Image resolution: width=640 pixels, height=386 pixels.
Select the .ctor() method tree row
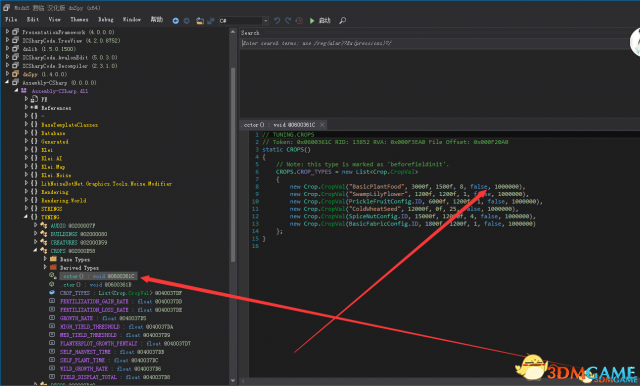click(96, 284)
